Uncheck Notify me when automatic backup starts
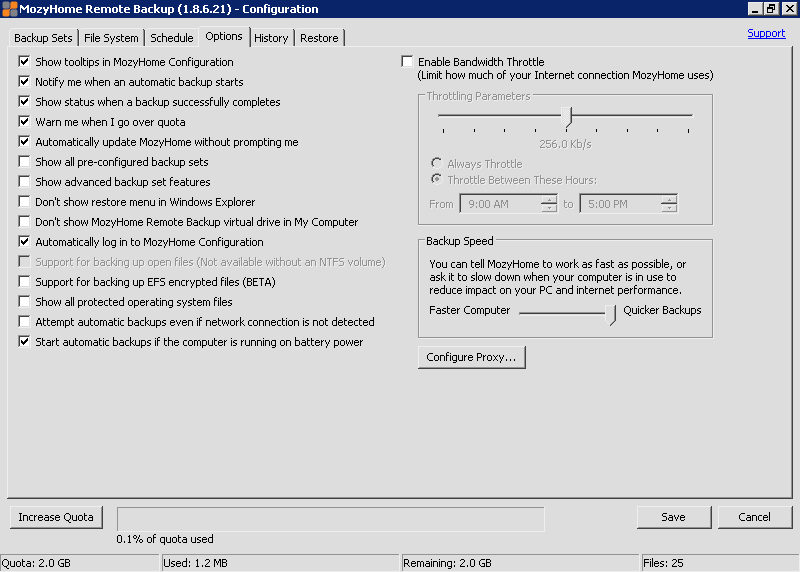The width and height of the screenshot is (800, 572). click(x=24, y=82)
